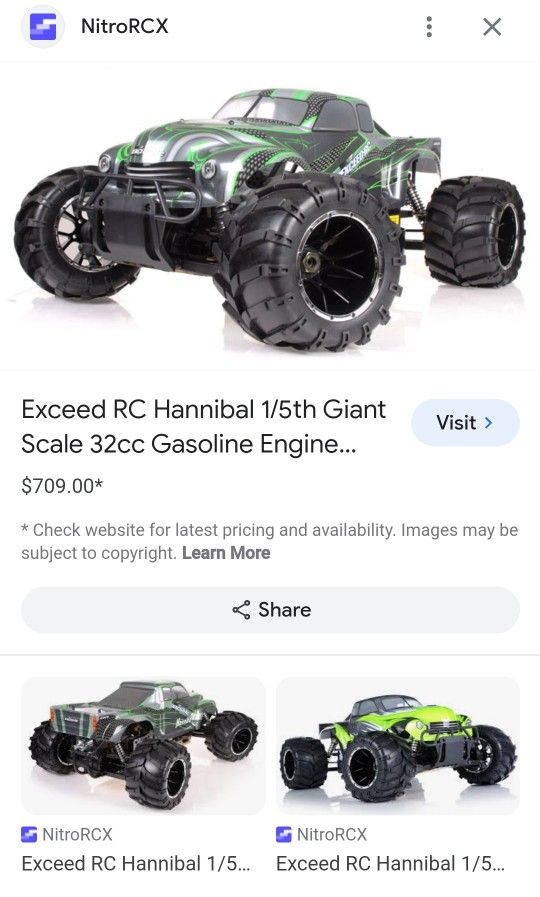Click NitroRCX source label under right thumbnail

[x=332, y=835]
